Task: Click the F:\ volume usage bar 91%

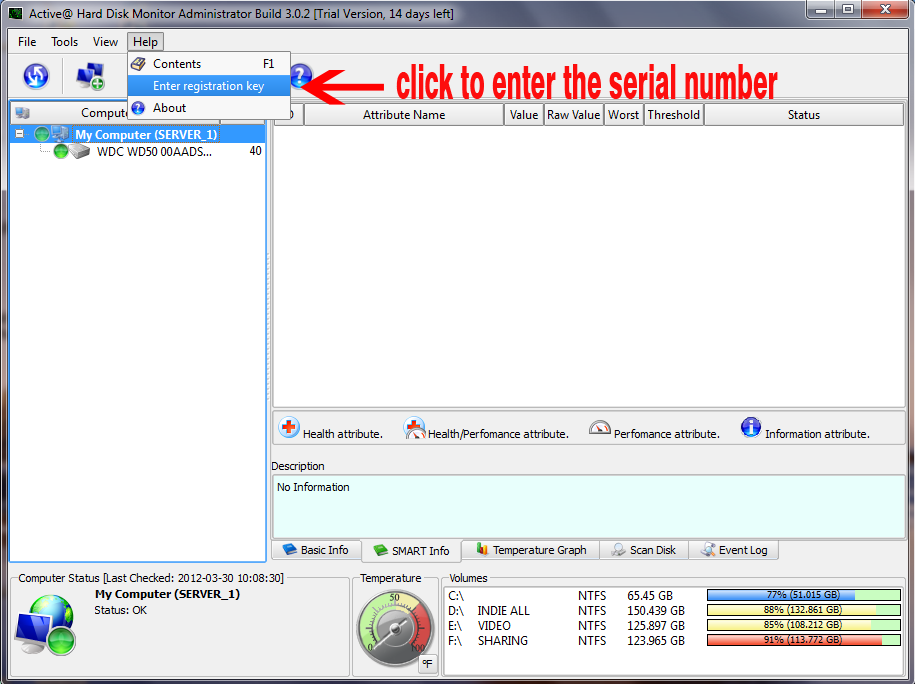Action: 804,640
